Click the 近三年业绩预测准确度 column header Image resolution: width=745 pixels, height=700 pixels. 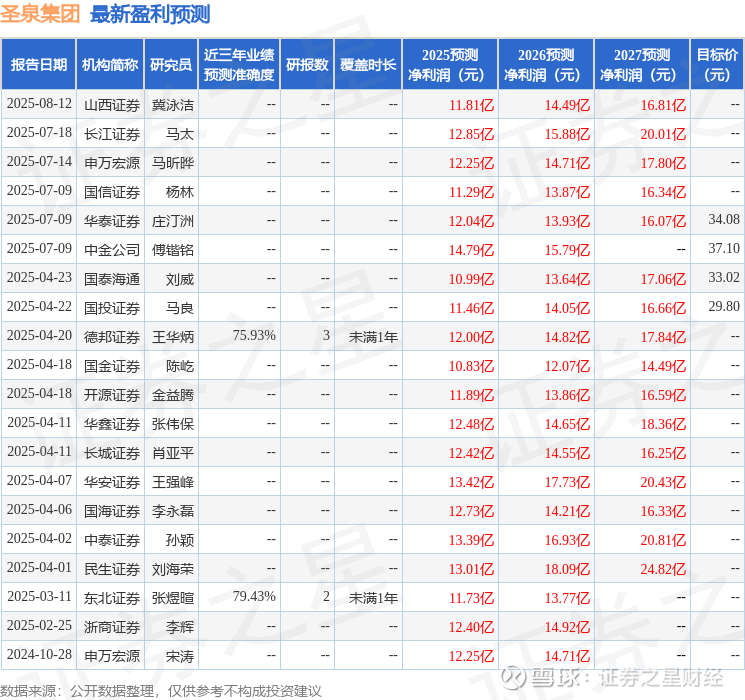click(239, 65)
